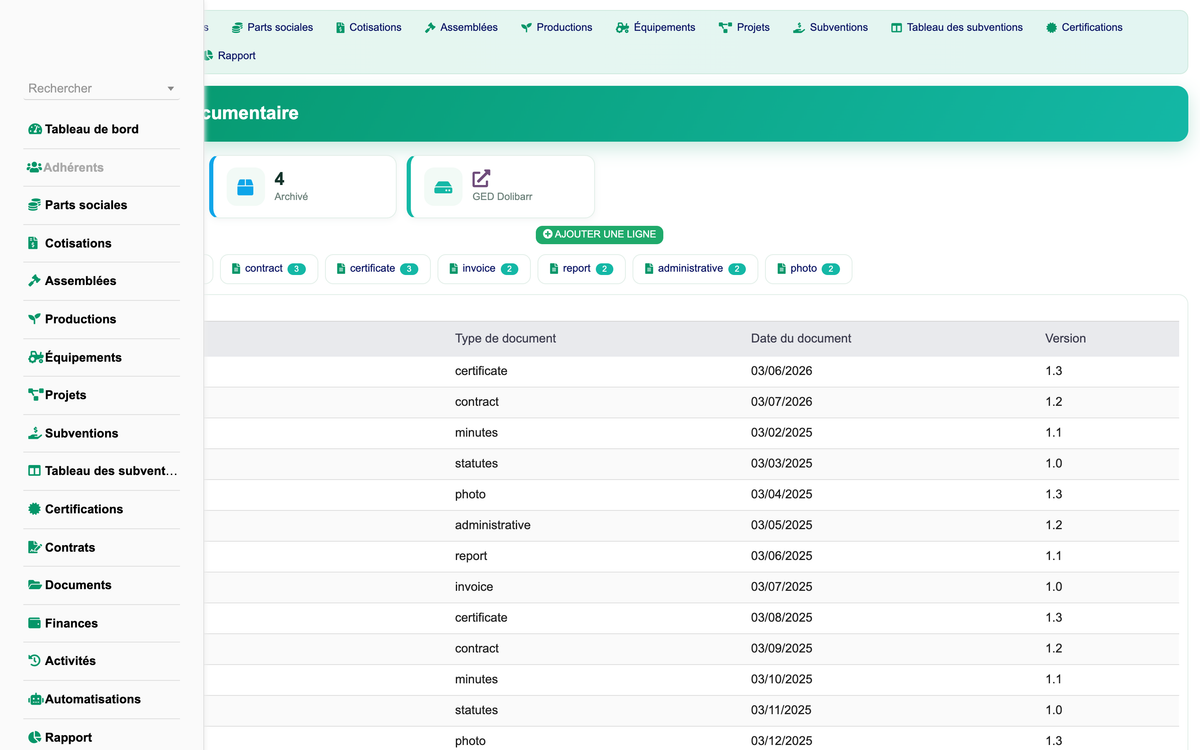Click the date 03/02/2025 cell
The image size is (1200, 750).
(x=782, y=433)
